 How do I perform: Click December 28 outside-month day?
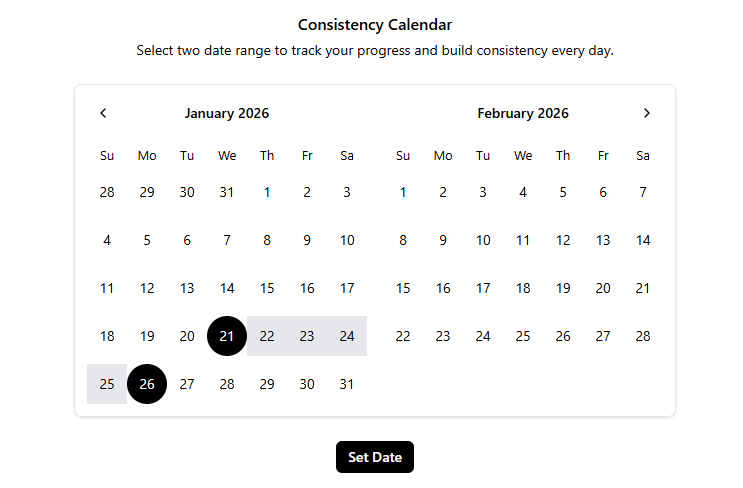click(107, 192)
